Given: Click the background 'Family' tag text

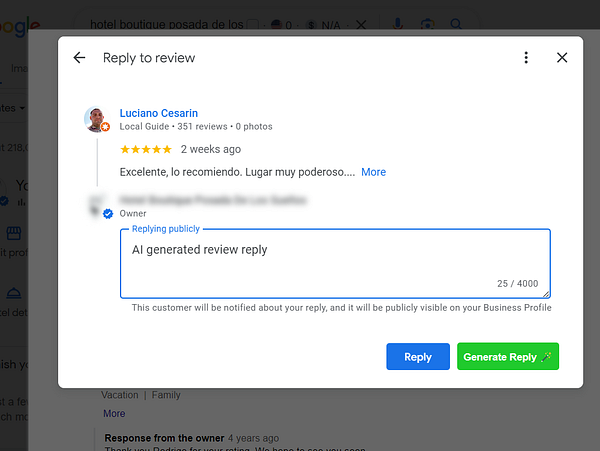Looking at the screenshot, I should tap(166, 395).
